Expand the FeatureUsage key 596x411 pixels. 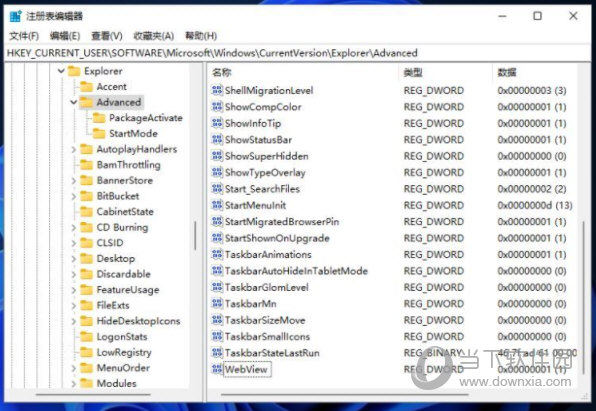(x=74, y=290)
